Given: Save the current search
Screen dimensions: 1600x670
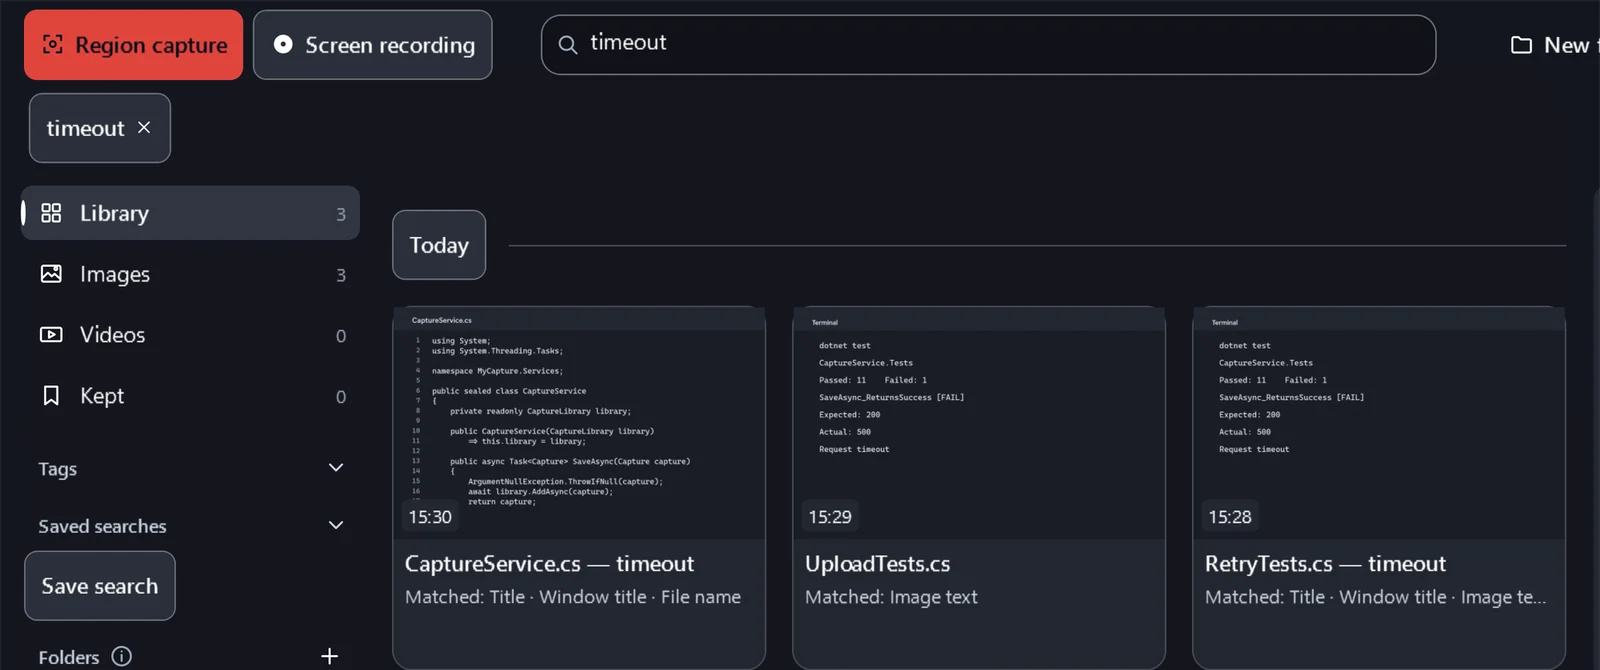Looking at the screenshot, I should click(100, 586).
